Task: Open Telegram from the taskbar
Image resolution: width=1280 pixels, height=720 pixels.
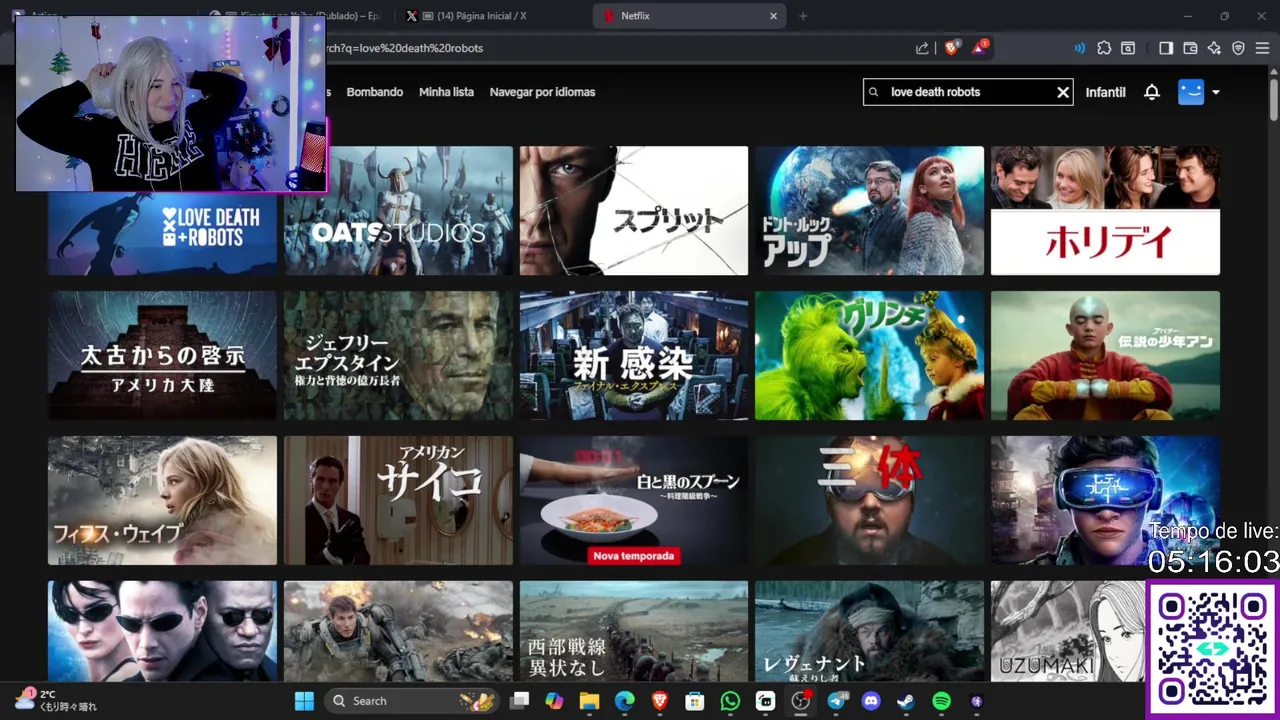Action: [836, 701]
